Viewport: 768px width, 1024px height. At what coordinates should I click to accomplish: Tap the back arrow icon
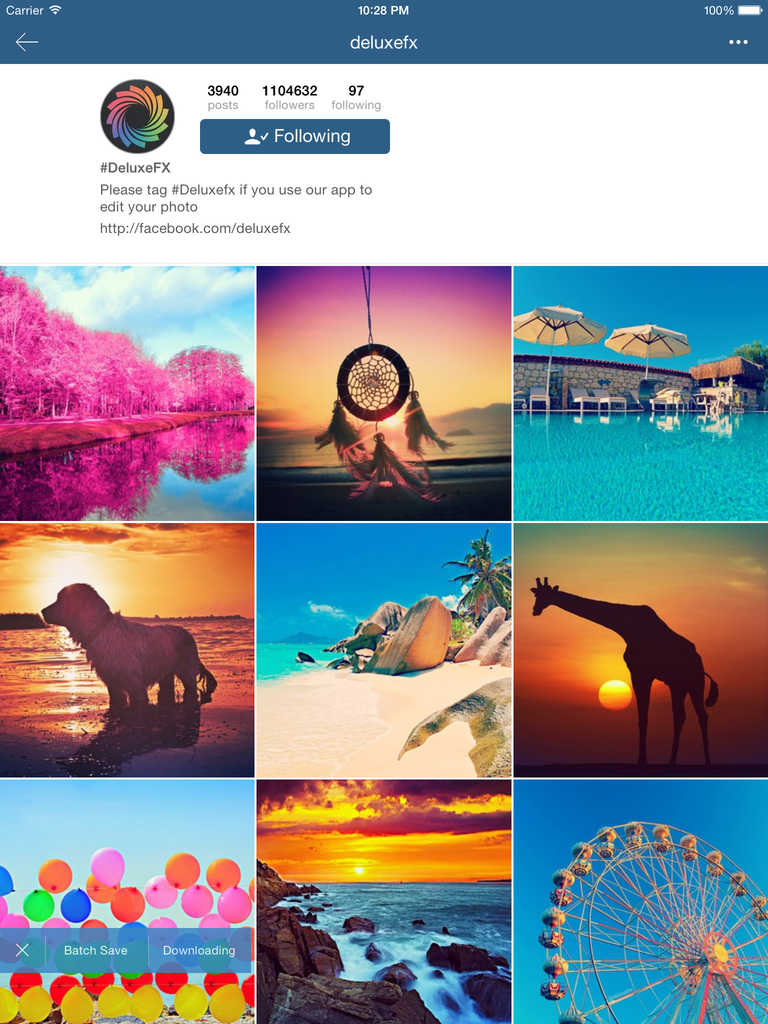pyautogui.click(x=27, y=42)
